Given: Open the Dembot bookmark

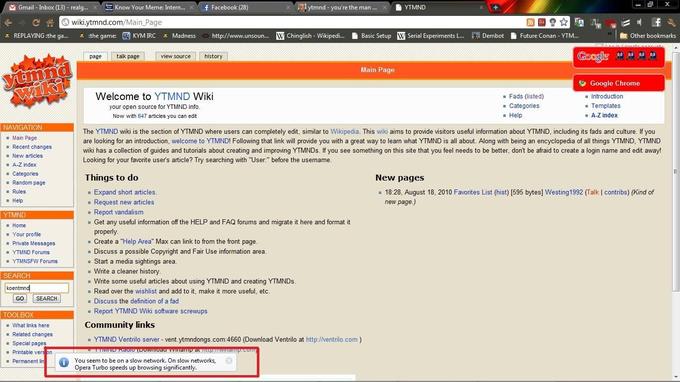Looking at the screenshot, I should click(x=488, y=36).
